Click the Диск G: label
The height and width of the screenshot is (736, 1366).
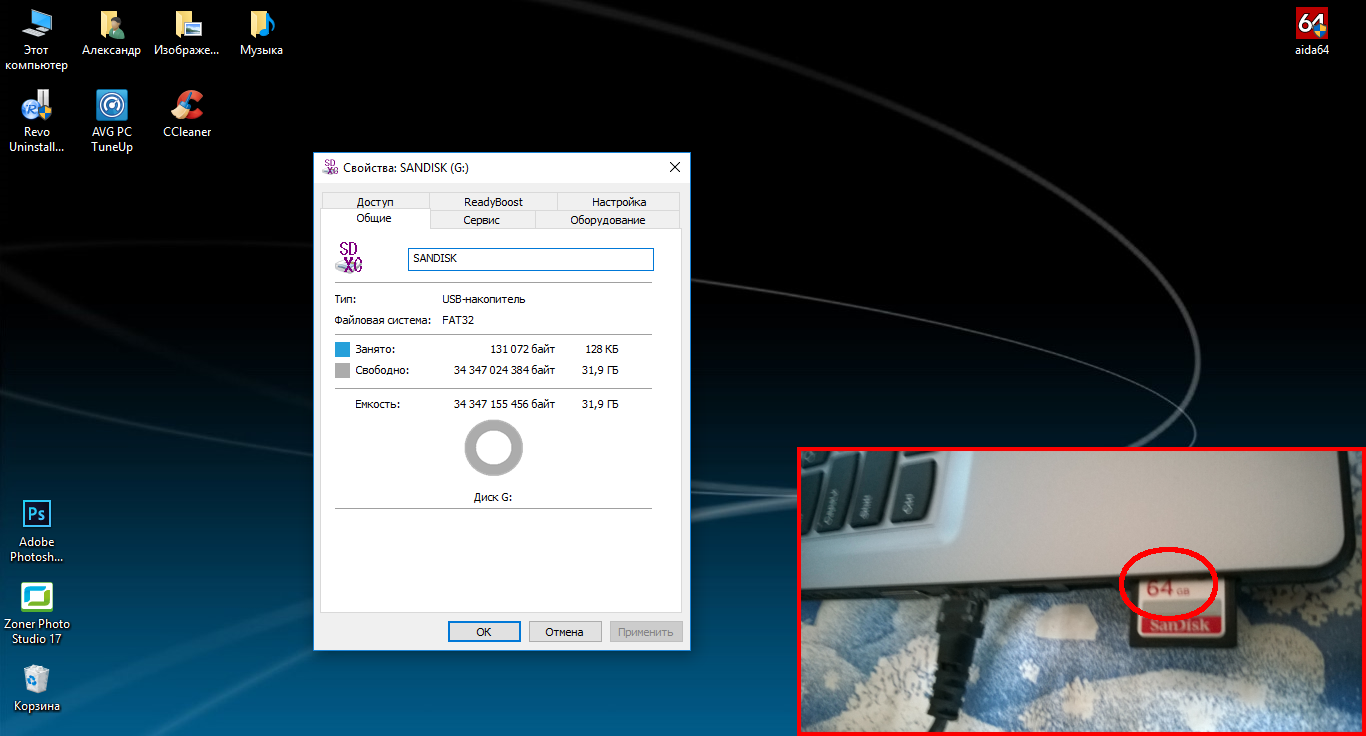point(493,497)
